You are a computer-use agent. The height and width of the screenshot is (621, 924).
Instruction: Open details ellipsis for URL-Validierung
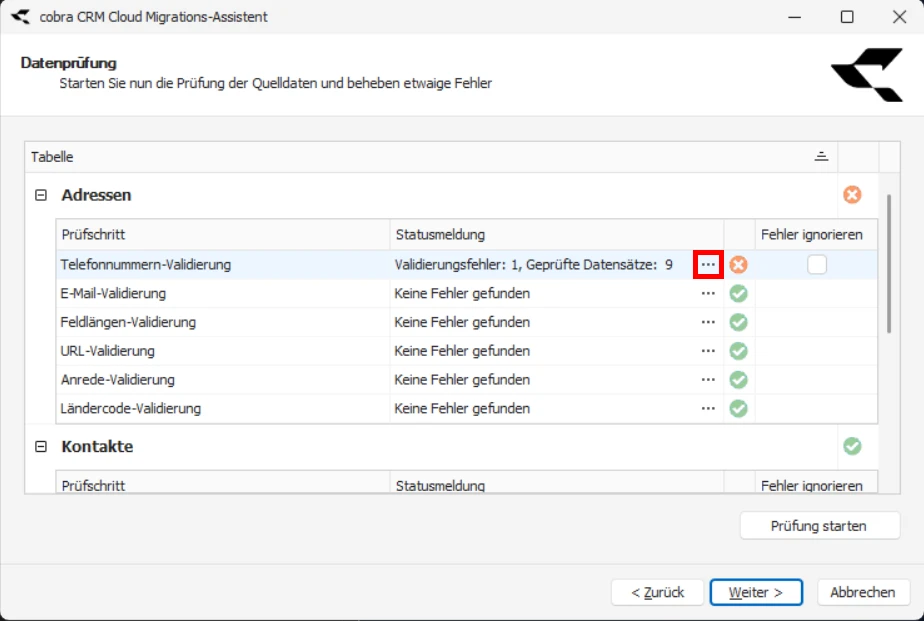tap(707, 351)
